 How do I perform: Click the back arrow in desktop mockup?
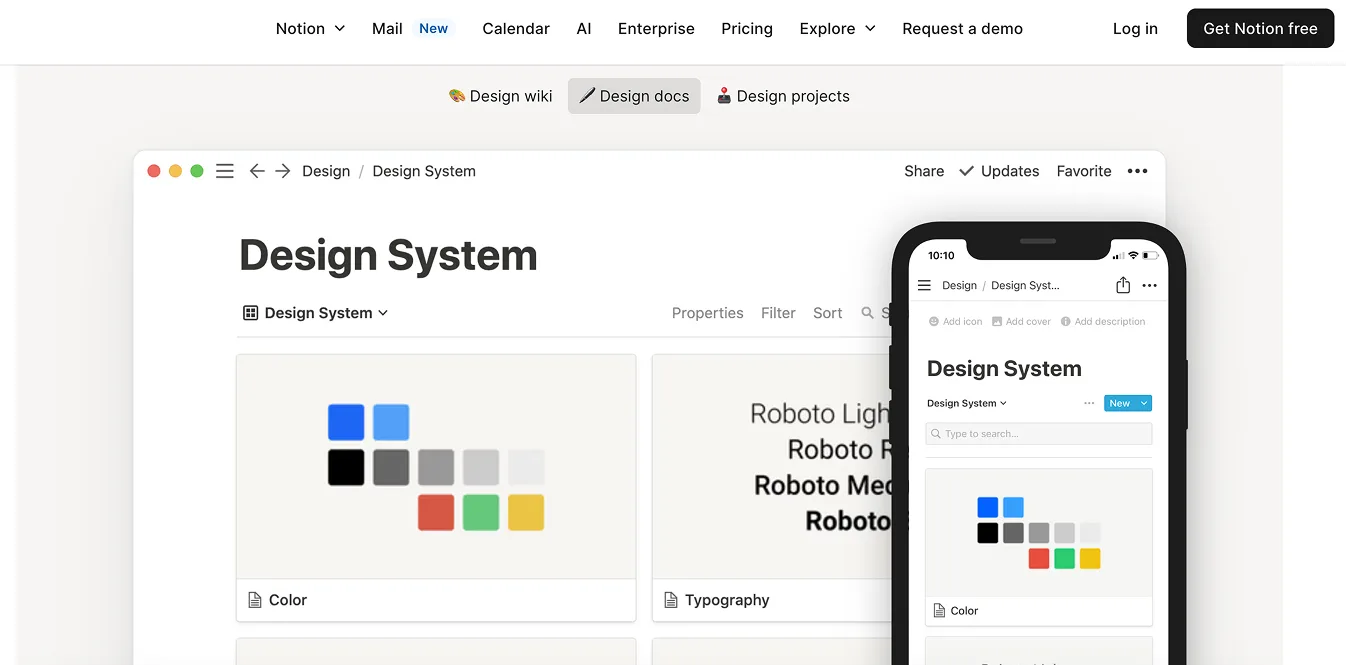(257, 171)
